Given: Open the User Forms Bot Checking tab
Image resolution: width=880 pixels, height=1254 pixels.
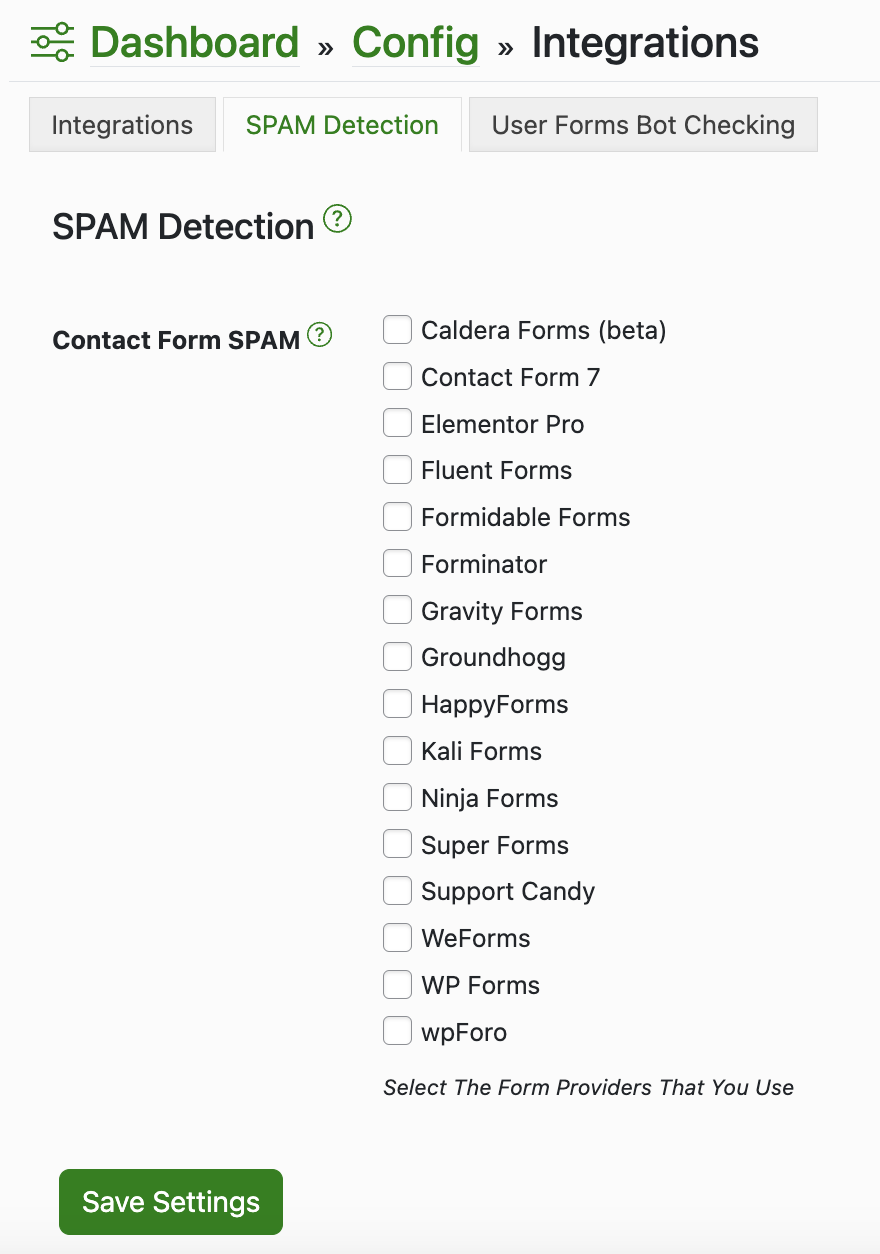Looking at the screenshot, I should 643,124.
